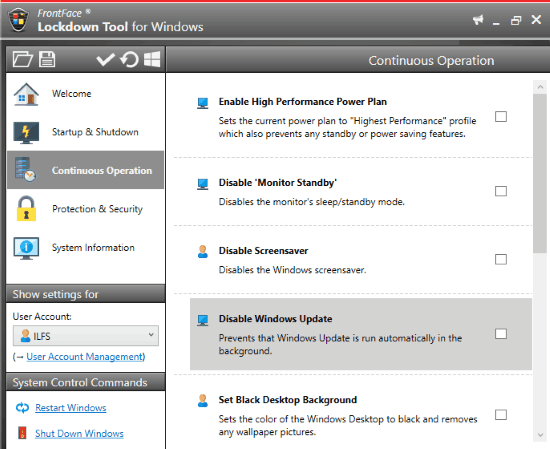Viewport: 550px width, 449px height.
Task: Click user icon beside Disable Screensaver
Action: [x=203, y=252]
